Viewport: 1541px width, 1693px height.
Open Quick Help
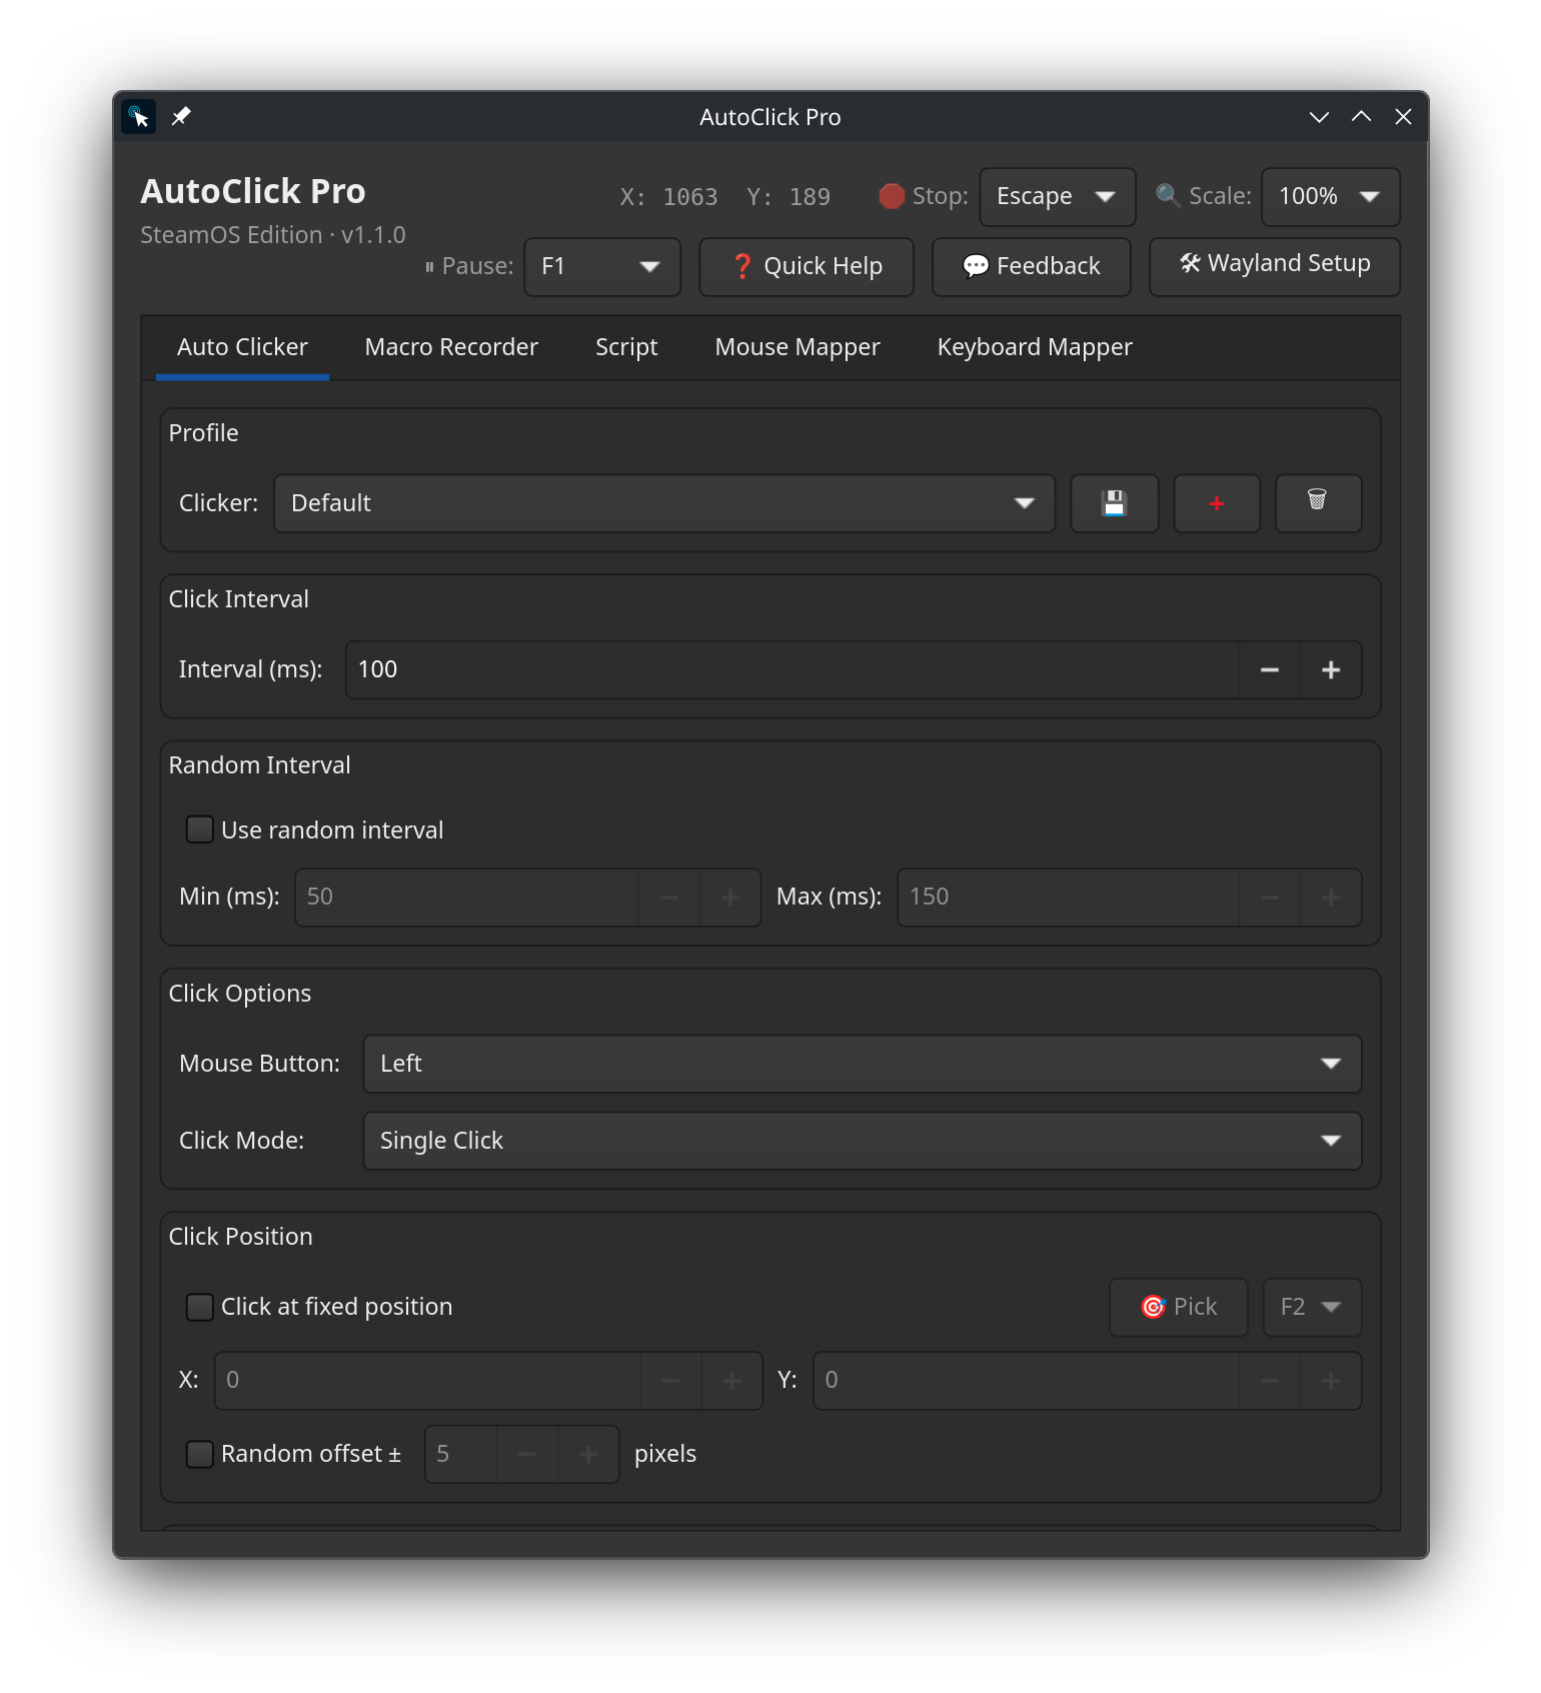806,267
